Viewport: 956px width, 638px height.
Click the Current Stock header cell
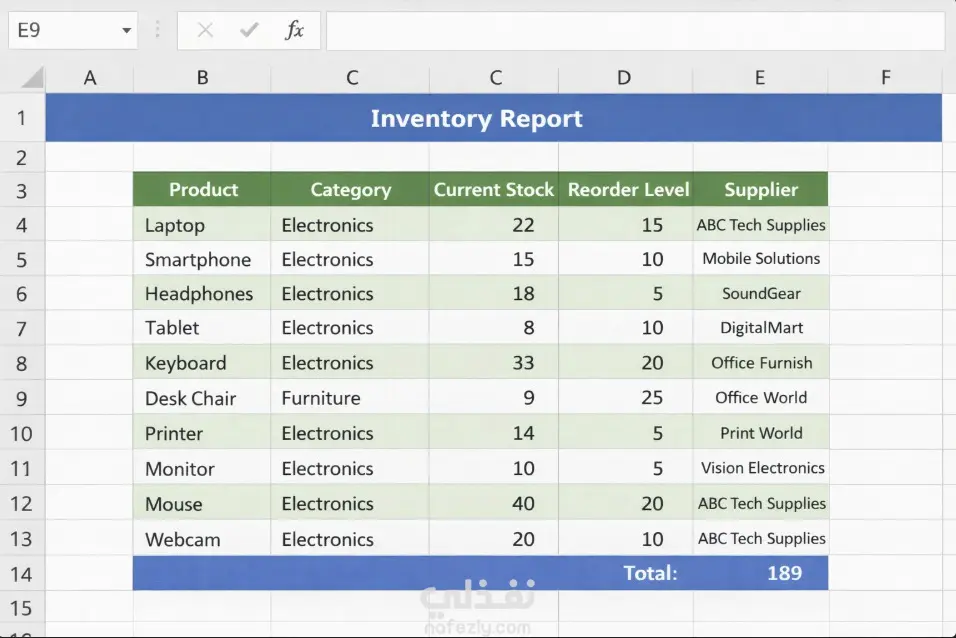pyautogui.click(x=493, y=190)
